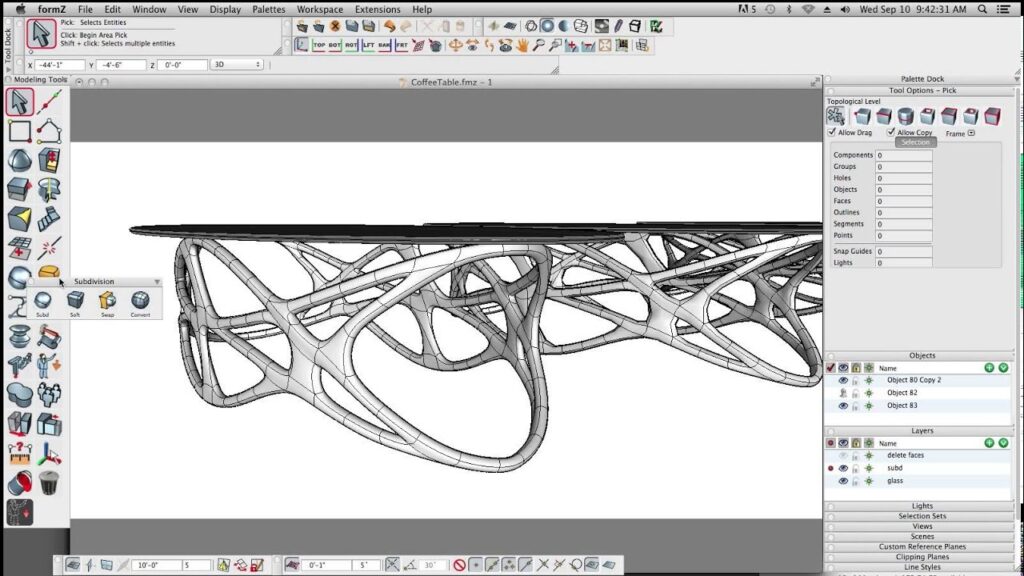Select the Convert subdivision tool
Screen dimensions: 1024x576
[140, 300]
